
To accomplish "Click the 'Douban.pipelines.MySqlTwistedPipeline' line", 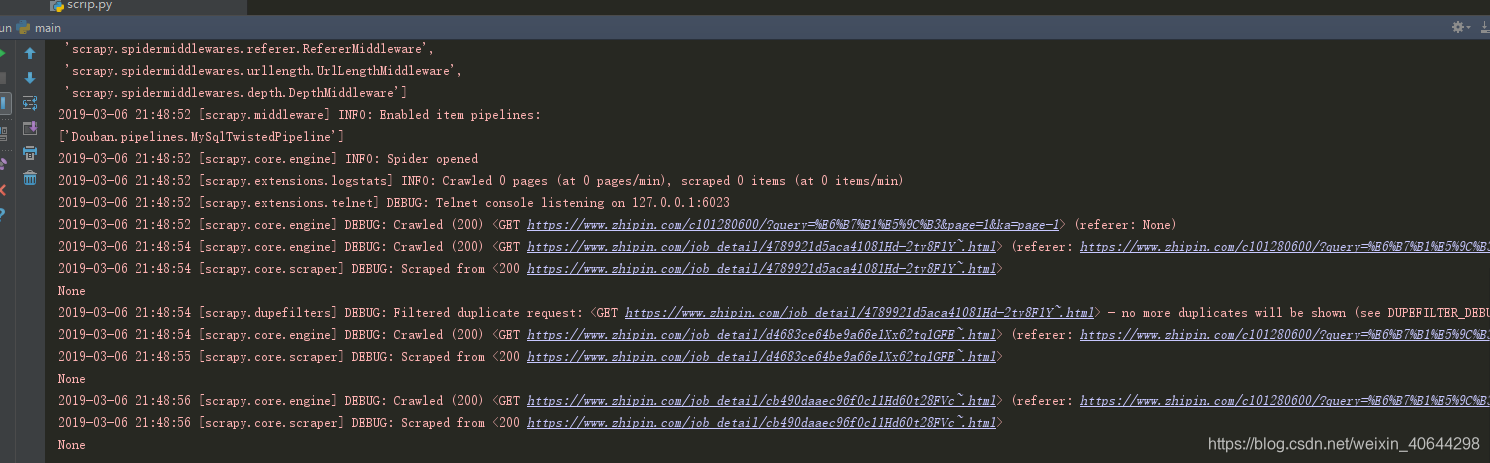I will [x=201, y=137].
